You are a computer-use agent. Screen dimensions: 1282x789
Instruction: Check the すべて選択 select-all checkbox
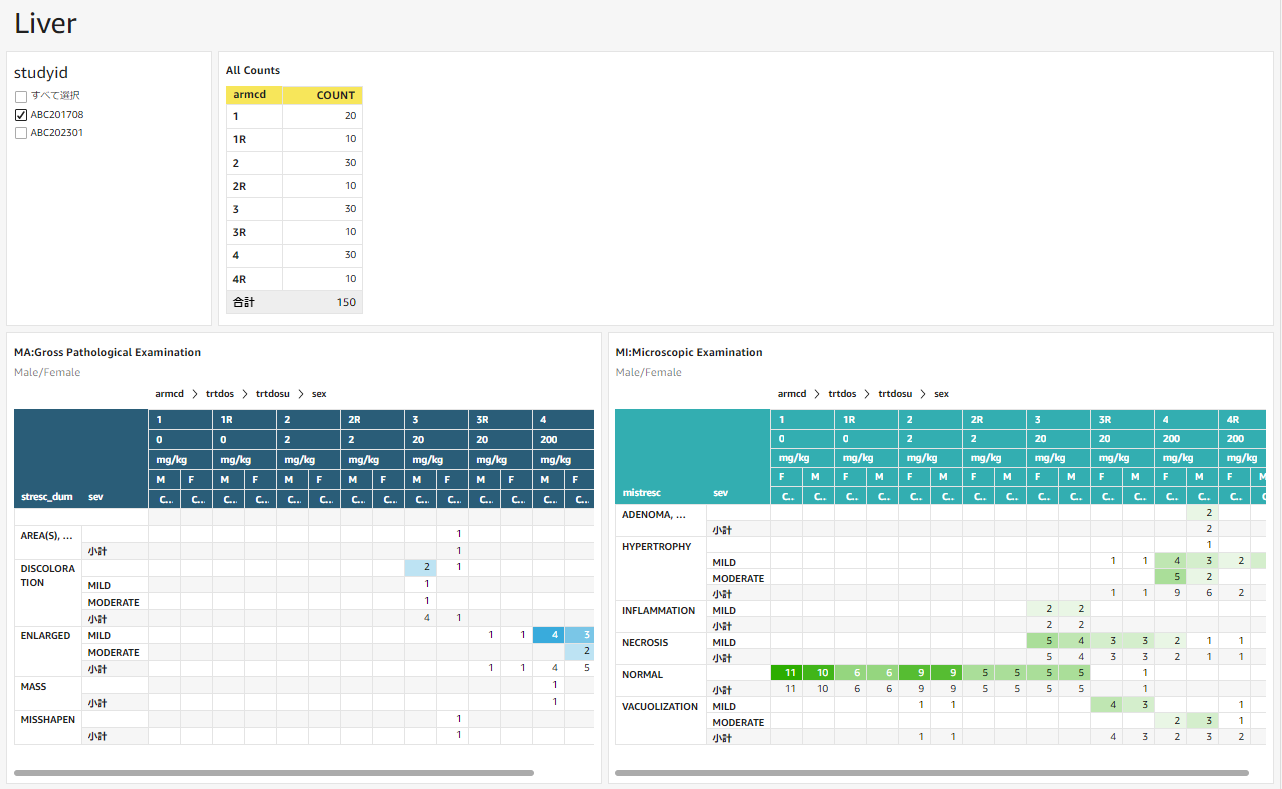(21, 95)
